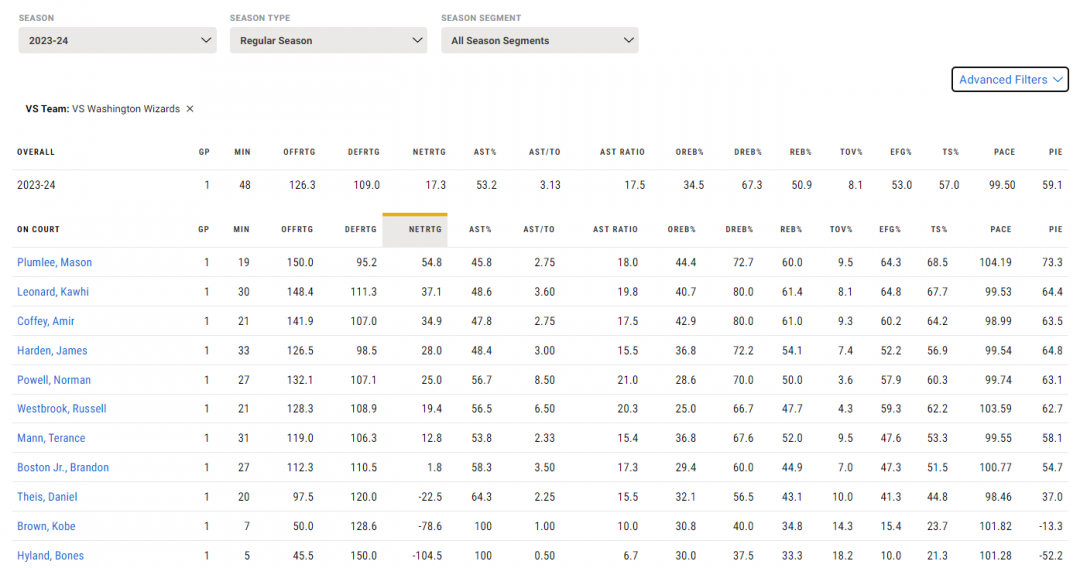Sort on-court table by PACE

(1001, 229)
